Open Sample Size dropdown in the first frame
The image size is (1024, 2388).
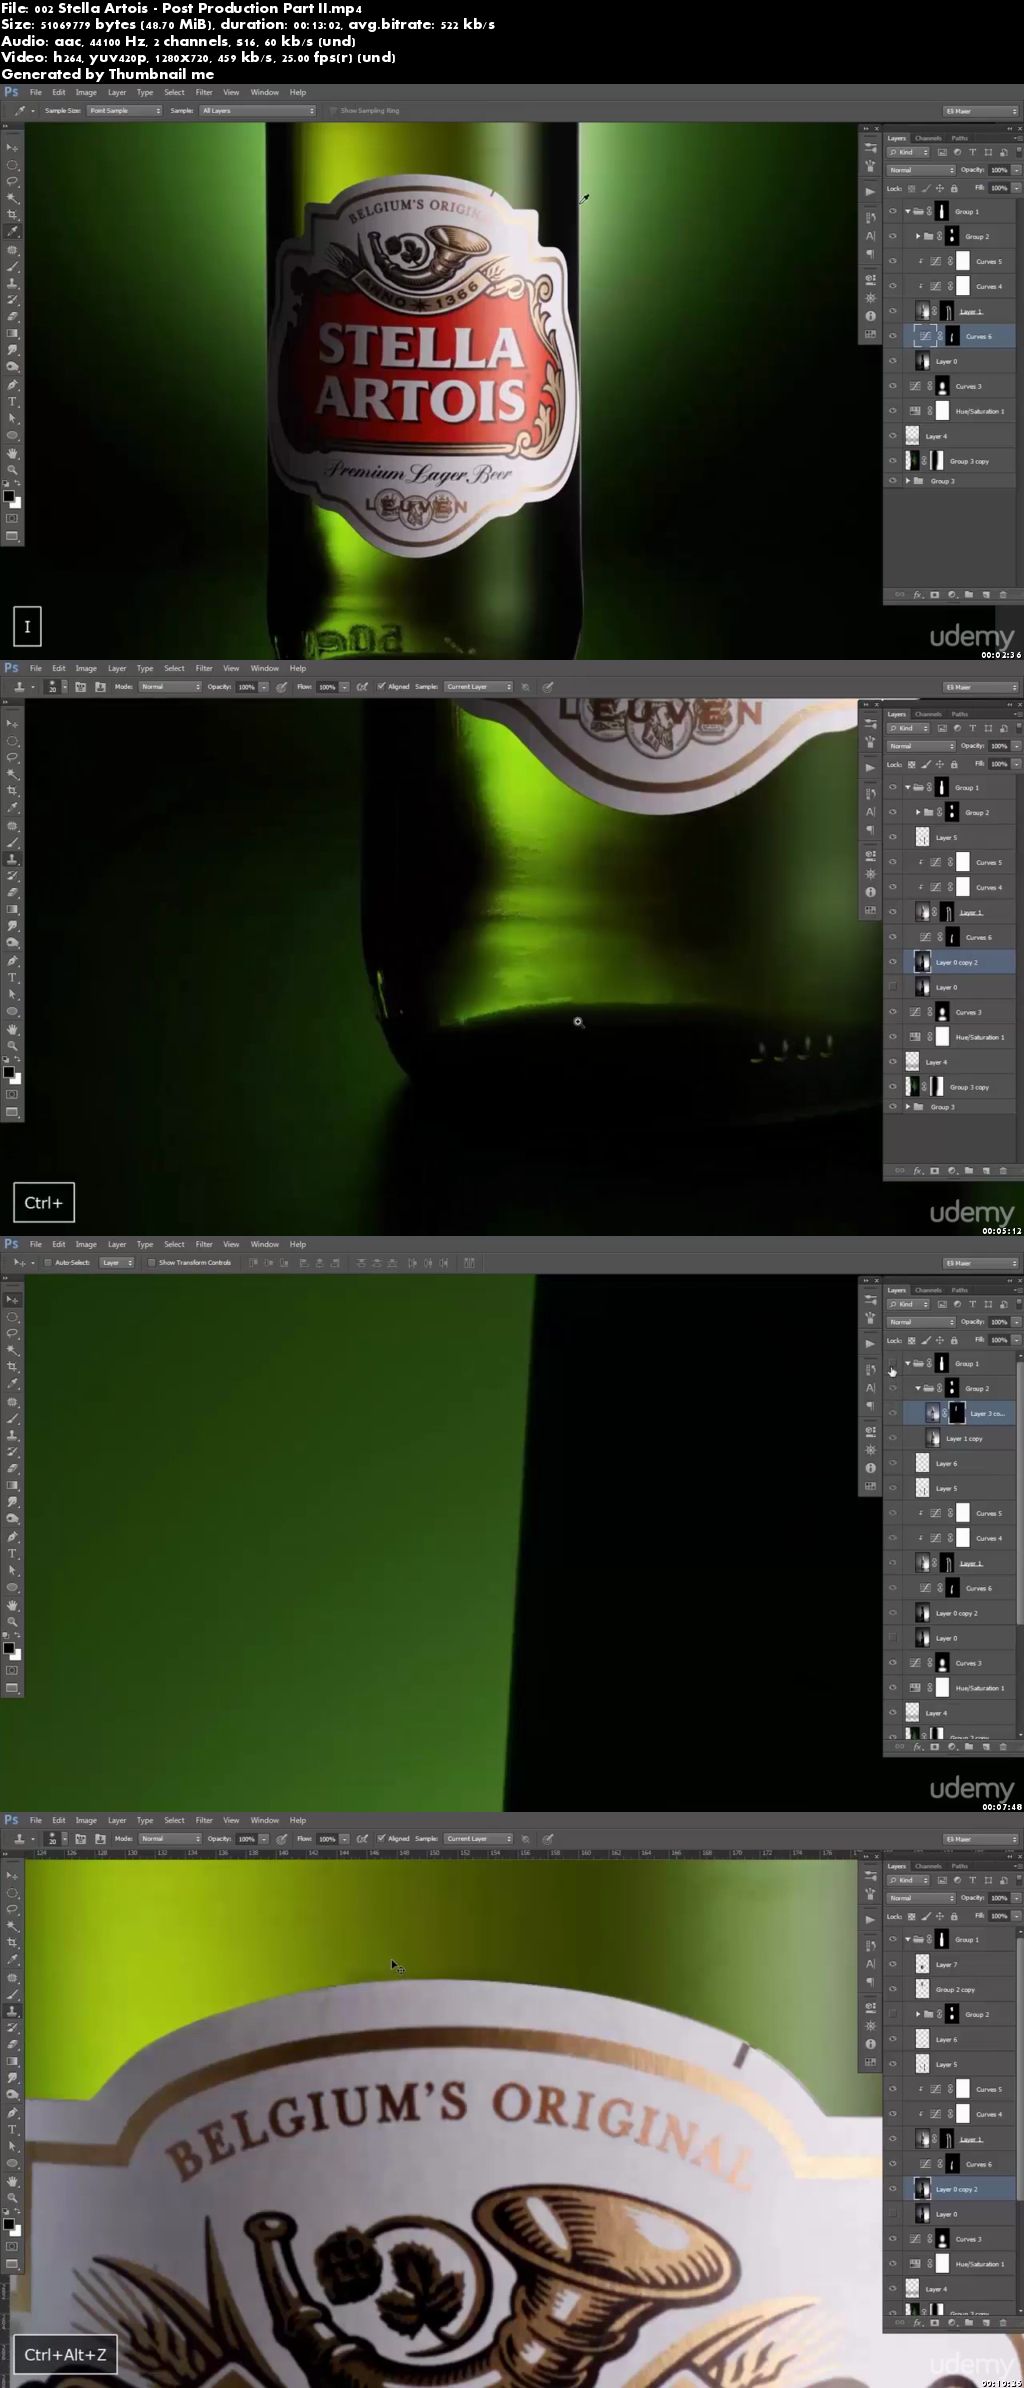[124, 111]
